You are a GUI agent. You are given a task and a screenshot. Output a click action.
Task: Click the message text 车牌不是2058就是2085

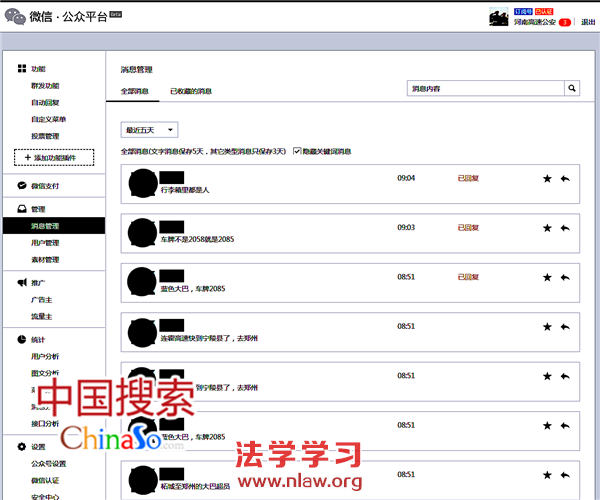point(197,239)
